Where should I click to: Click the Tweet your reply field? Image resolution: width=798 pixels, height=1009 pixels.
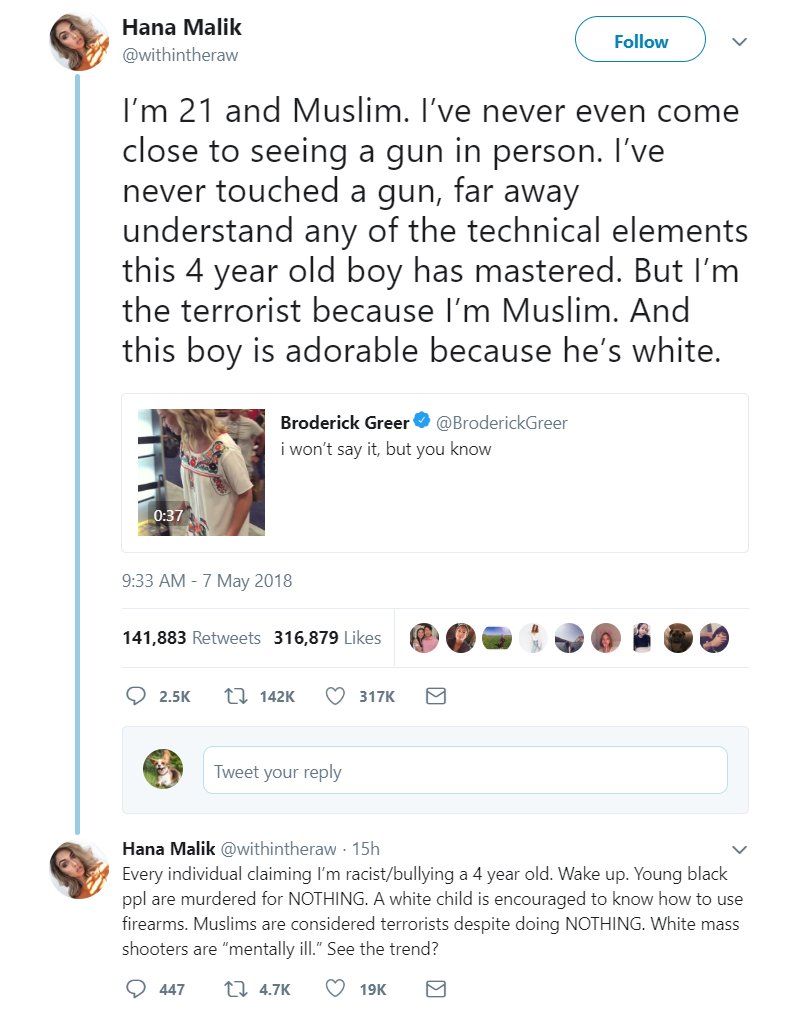coord(464,771)
